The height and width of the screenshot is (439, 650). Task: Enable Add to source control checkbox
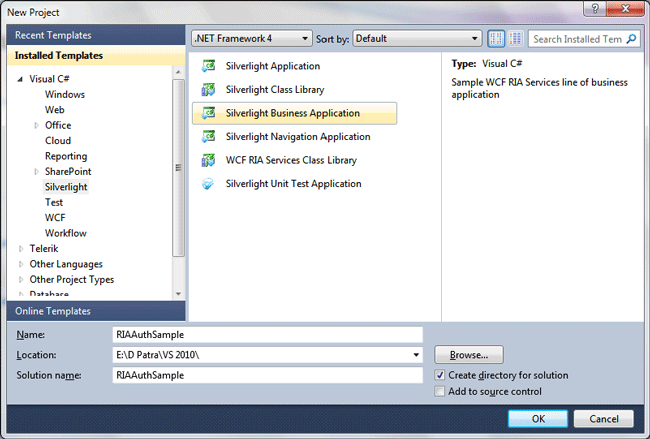pyautogui.click(x=440, y=391)
